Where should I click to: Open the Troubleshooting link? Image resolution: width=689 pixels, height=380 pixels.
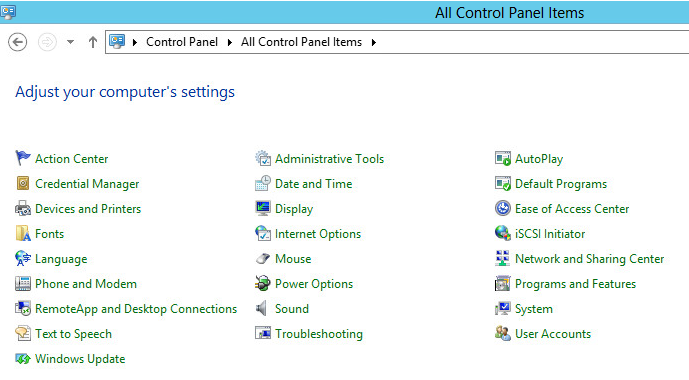319,334
